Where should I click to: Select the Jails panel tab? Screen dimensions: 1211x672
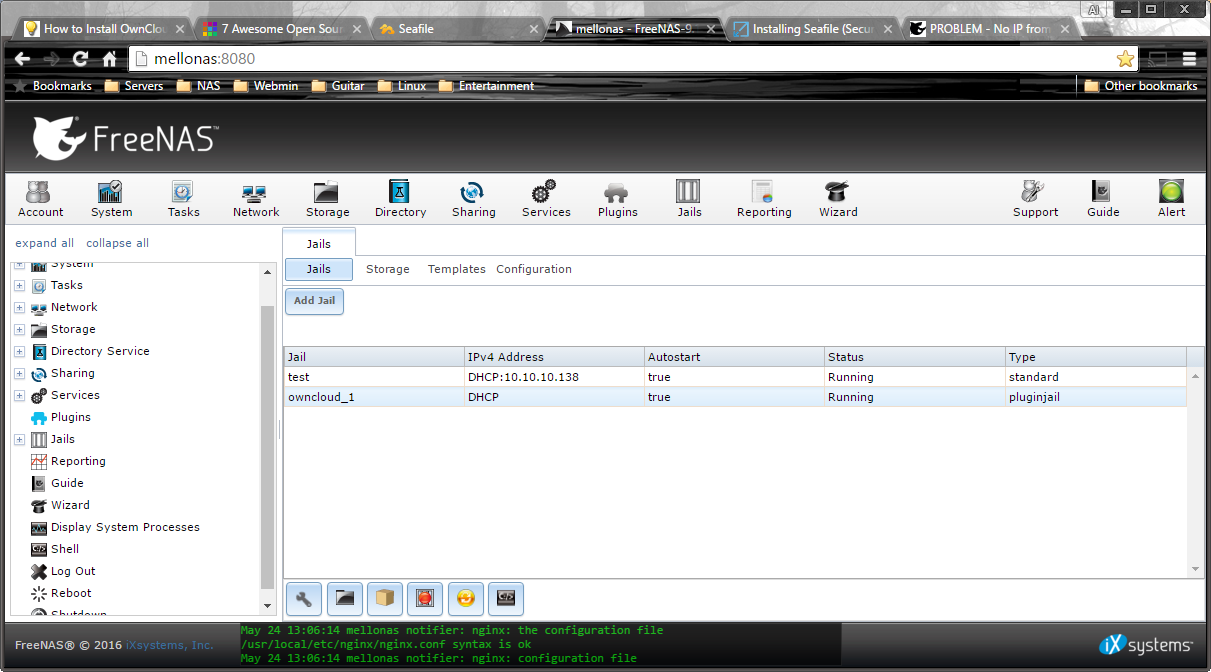pos(319,243)
